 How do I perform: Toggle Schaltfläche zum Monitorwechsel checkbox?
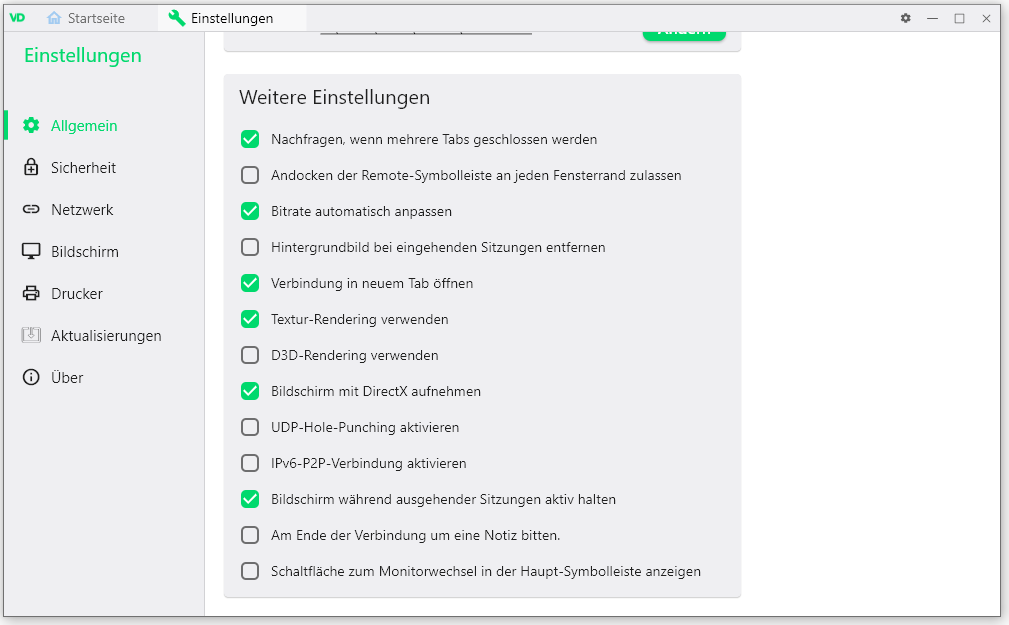250,572
